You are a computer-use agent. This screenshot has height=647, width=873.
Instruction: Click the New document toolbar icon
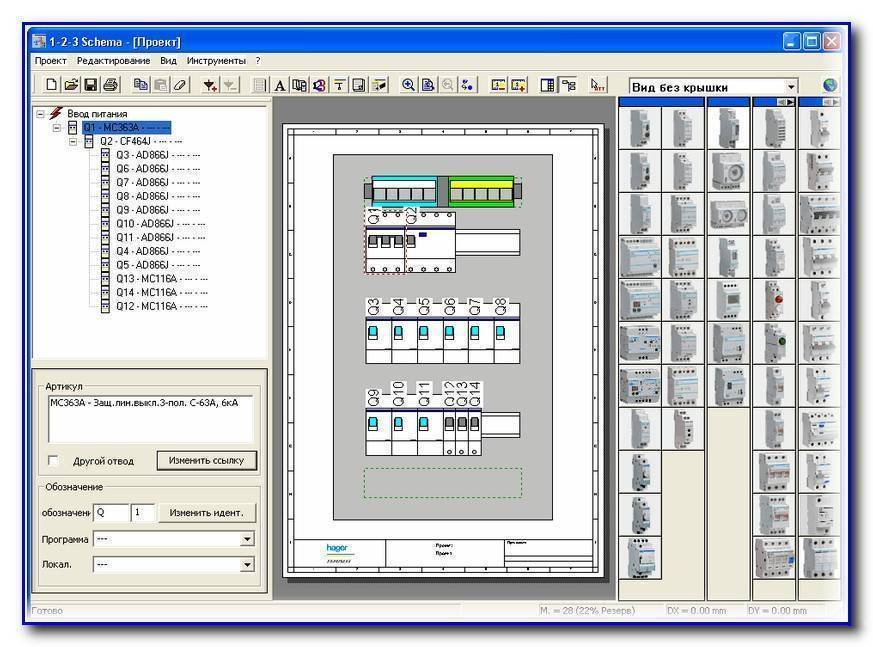coord(52,86)
